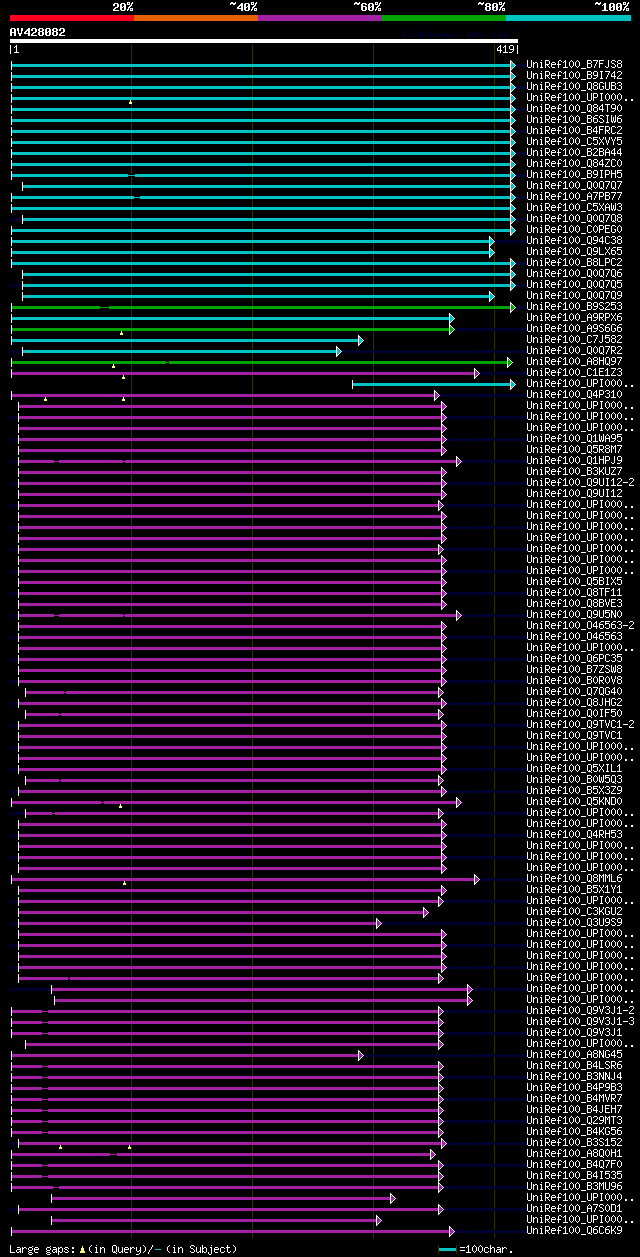This screenshot has width=640, height=1257.
Task: Click the UniRef100_Q9U5N0 label
Action: click(x=574, y=614)
